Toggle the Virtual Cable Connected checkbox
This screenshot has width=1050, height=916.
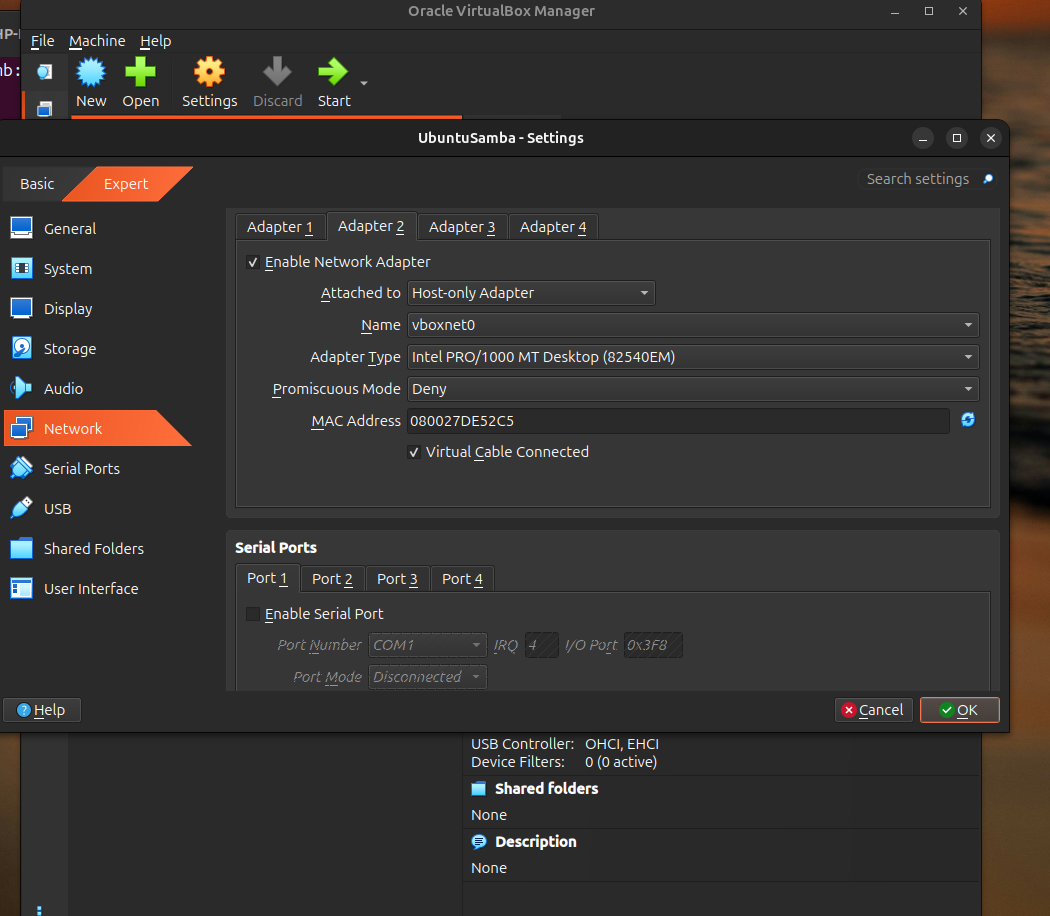tap(414, 452)
